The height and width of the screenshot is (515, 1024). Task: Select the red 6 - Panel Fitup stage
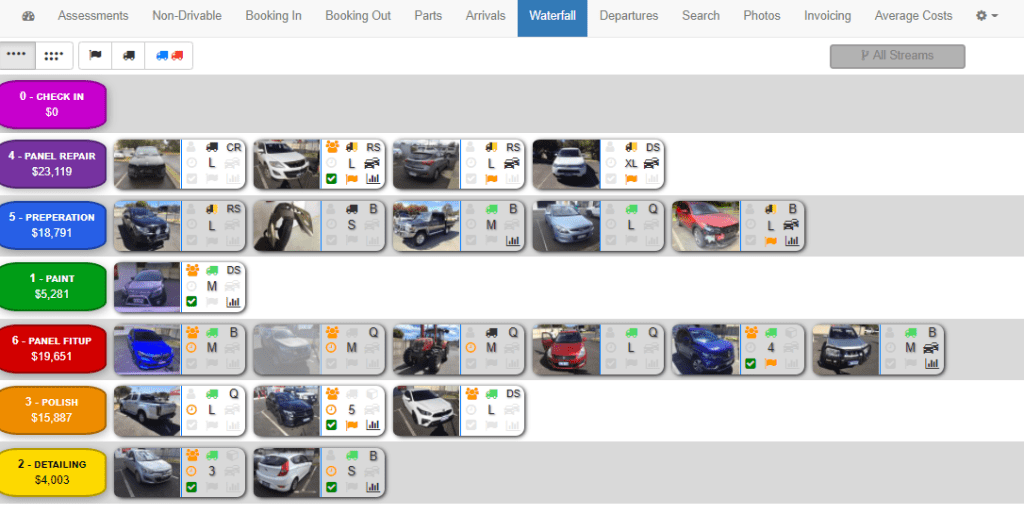coord(52,349)
